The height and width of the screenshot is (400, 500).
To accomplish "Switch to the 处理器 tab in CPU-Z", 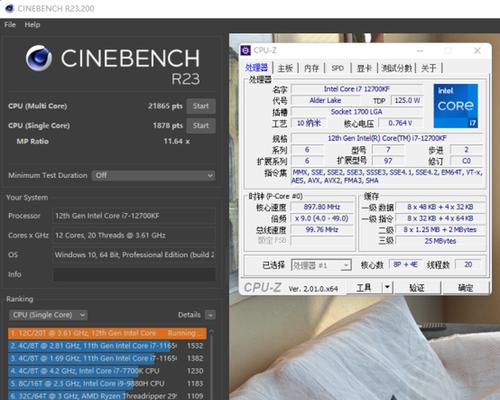I will [256, 68].
